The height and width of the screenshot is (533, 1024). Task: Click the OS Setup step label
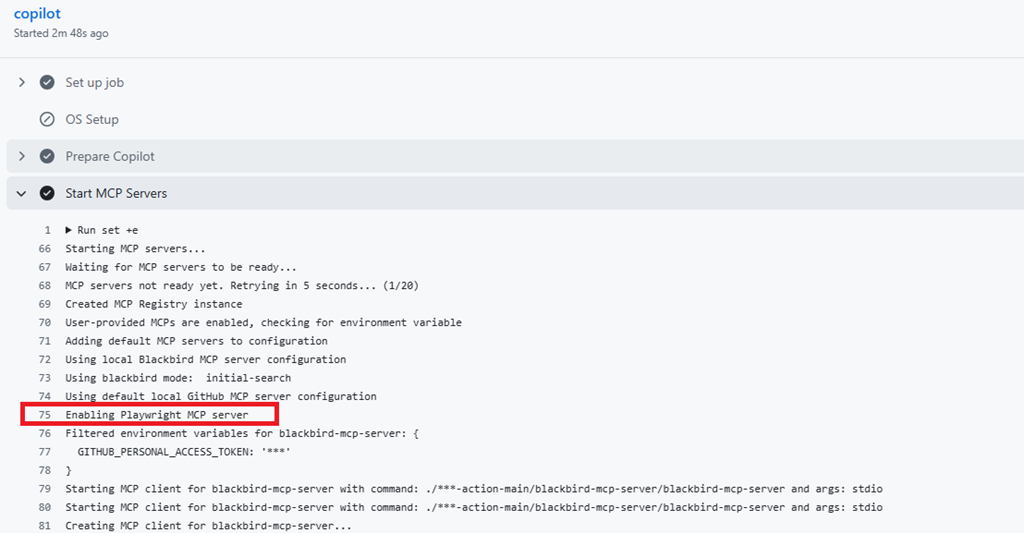(x=92, y=120)
